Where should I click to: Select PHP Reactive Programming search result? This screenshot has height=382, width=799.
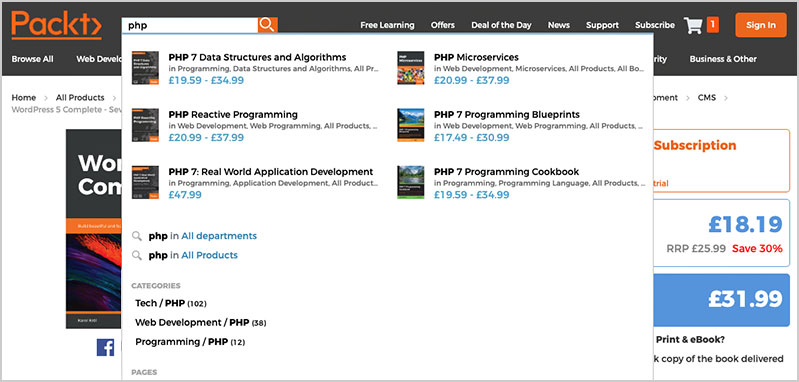[x=233, y=114]
